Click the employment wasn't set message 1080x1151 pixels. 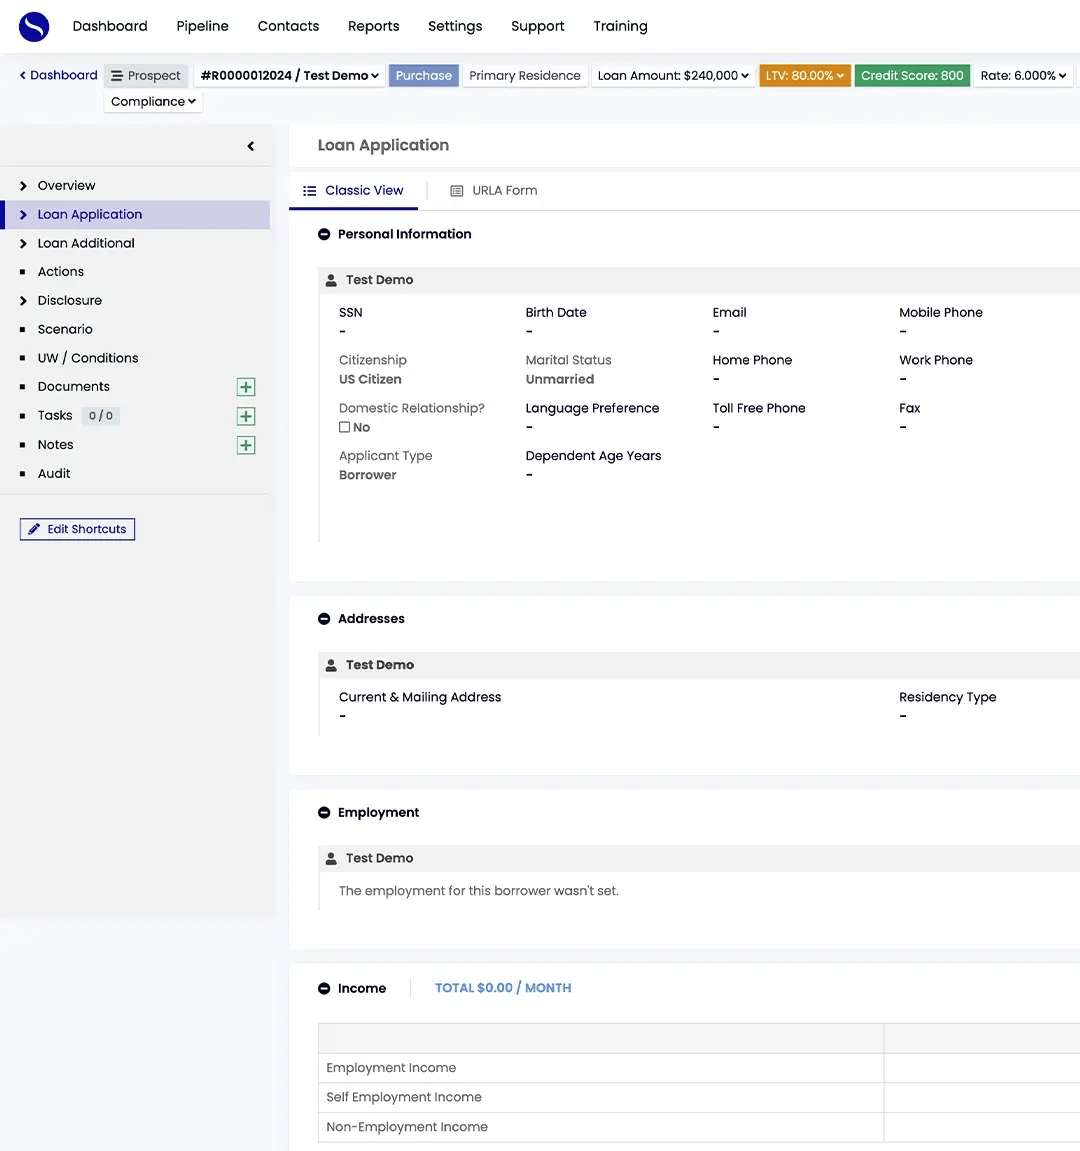[x=479, y=891]
